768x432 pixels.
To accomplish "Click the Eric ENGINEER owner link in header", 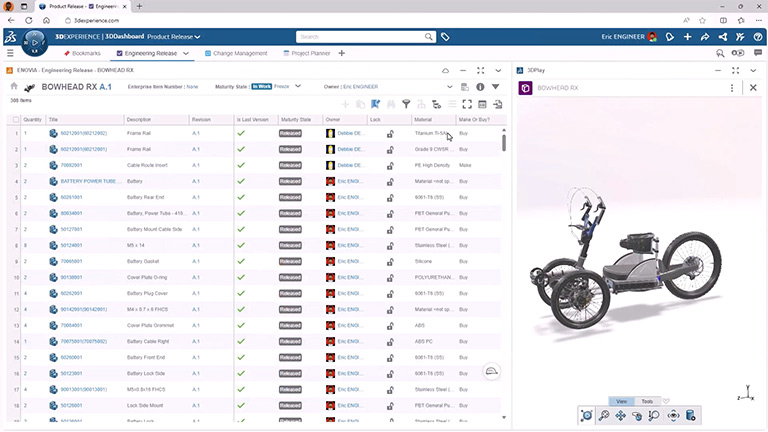I will click(360, 87).
